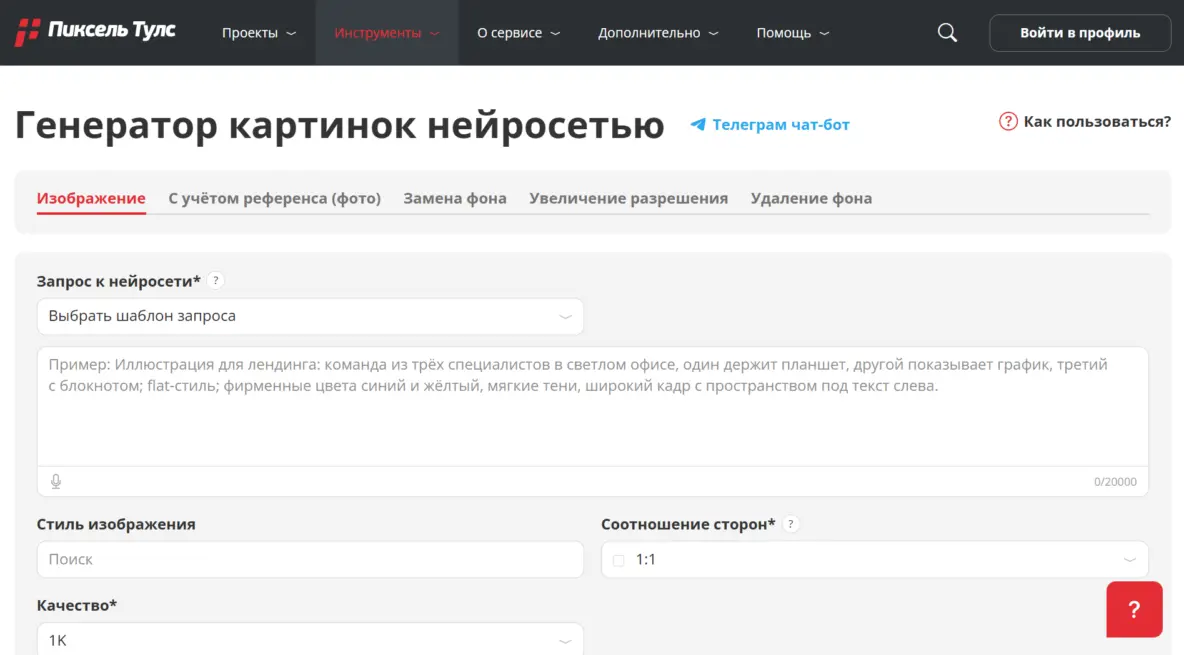Go to Удаление фона tab
The width and height of the screenshot is (1184, 655).
coord(811,198)
